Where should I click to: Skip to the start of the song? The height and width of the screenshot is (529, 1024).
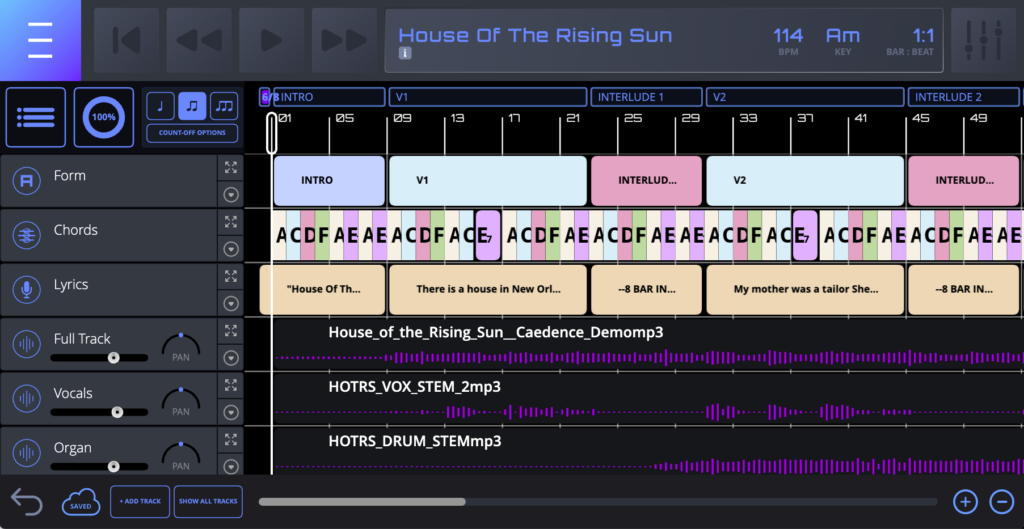click(126, 40)
